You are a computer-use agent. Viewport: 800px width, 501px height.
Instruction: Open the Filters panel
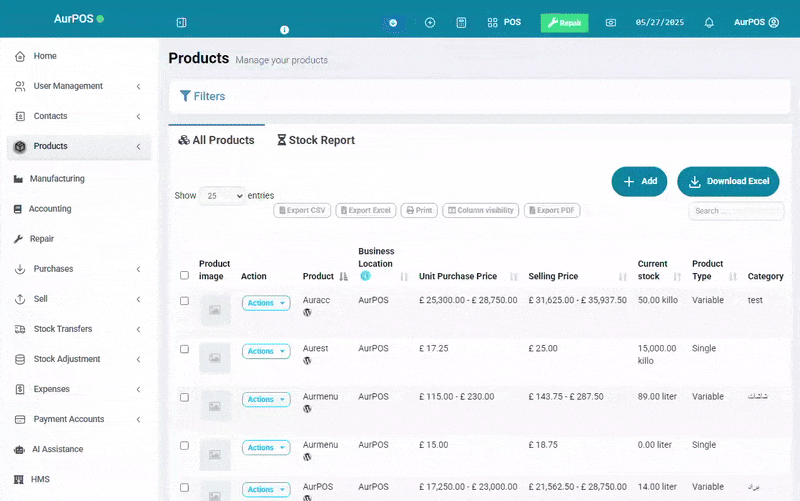click(203, 96)
